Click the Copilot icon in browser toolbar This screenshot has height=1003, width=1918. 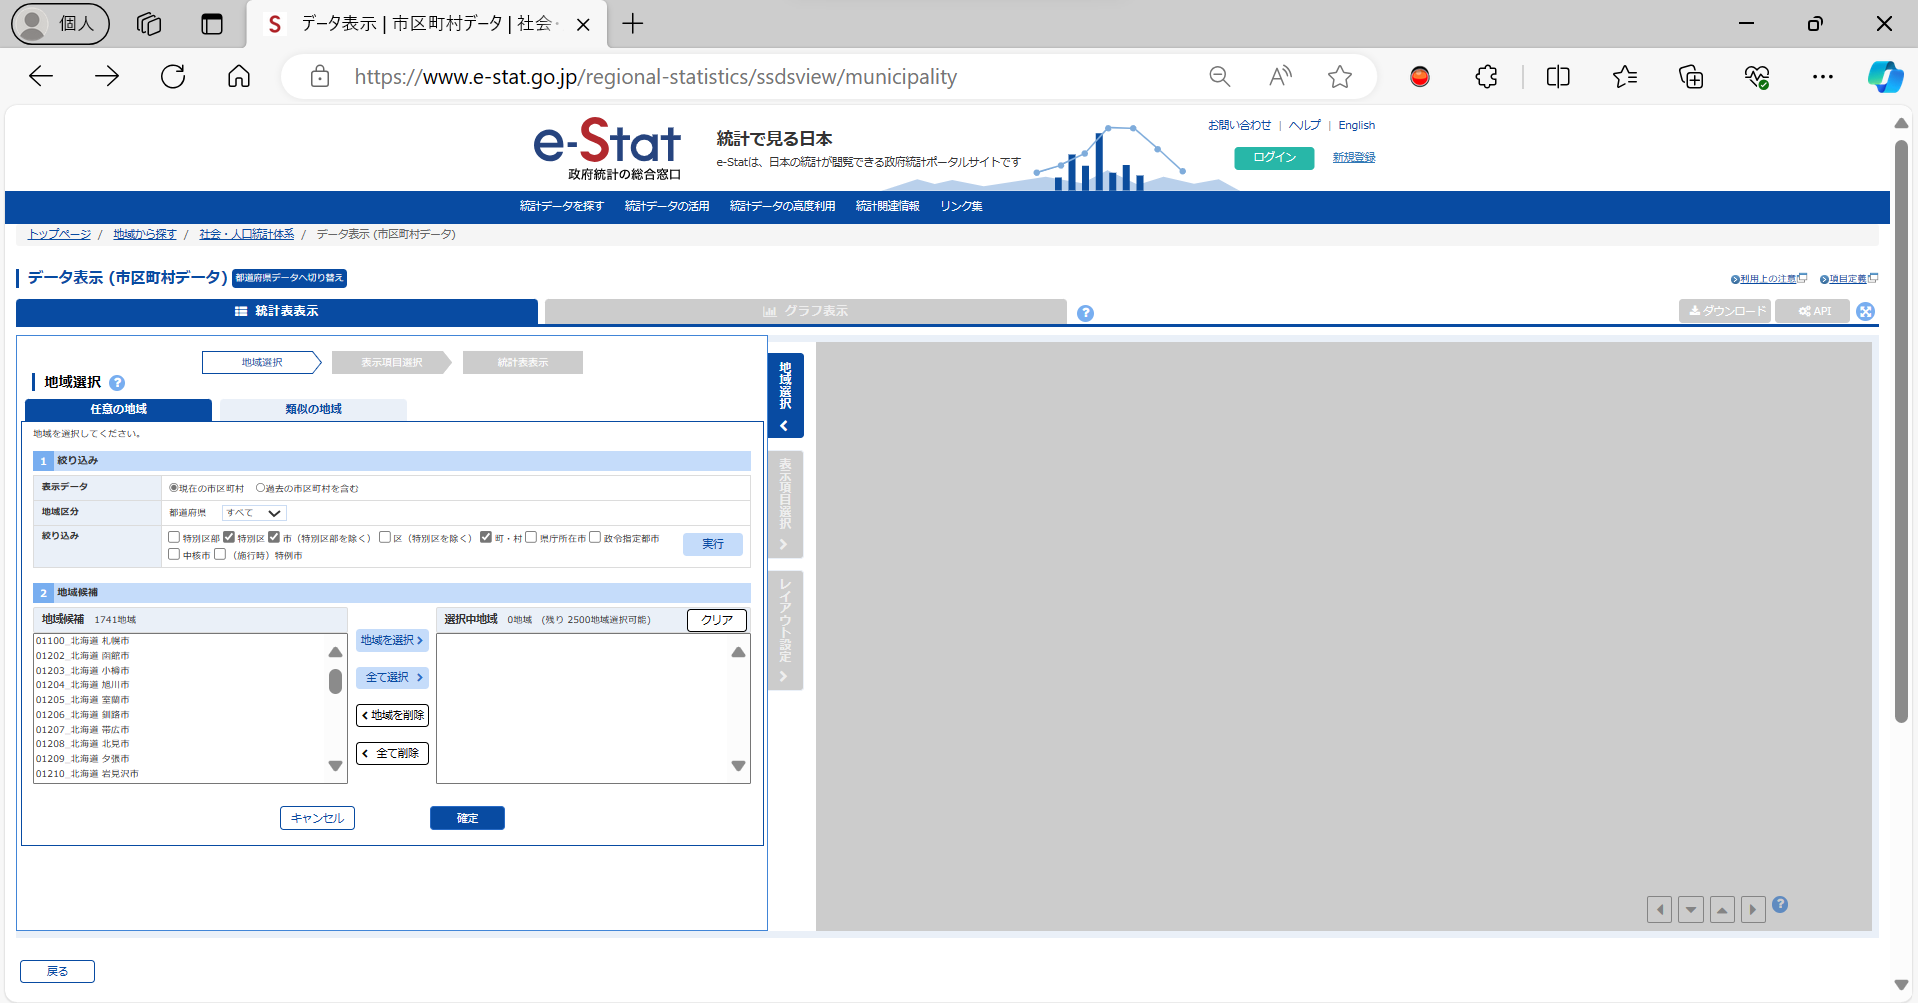pyautogui.click(x=1884, y=77)
